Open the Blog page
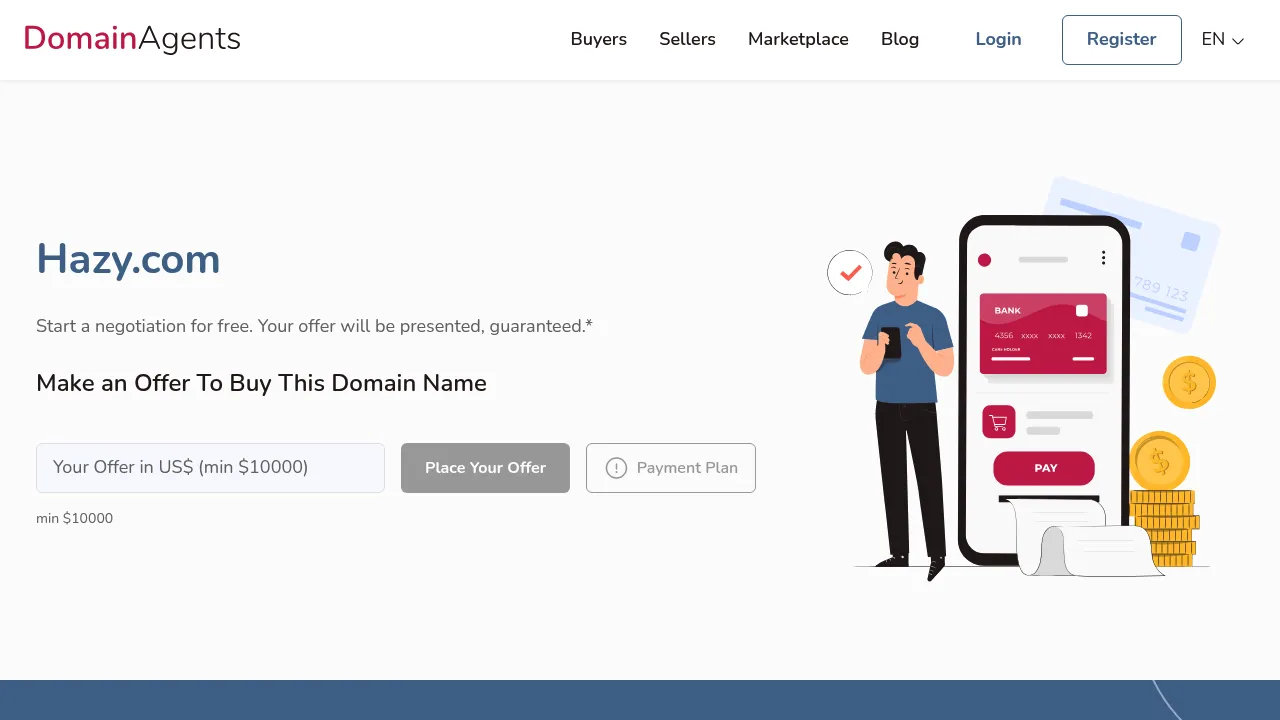The image size is (1280, 720). click(x=900, y=39)
